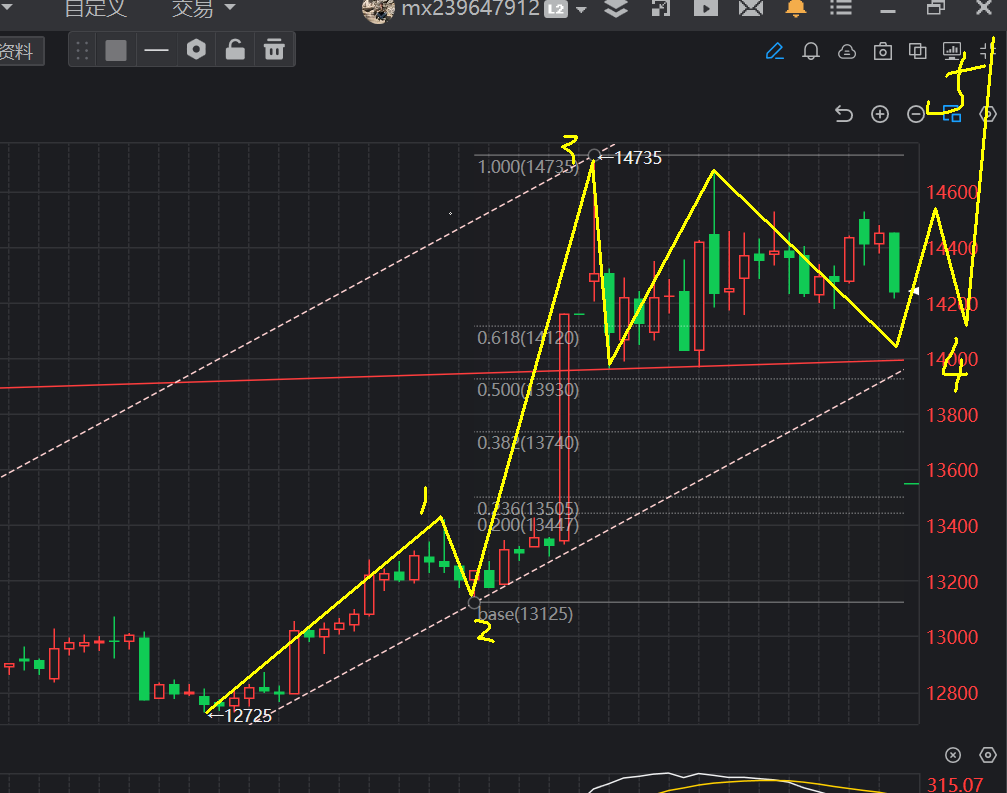Open the mail messages icon

point(750,8)
